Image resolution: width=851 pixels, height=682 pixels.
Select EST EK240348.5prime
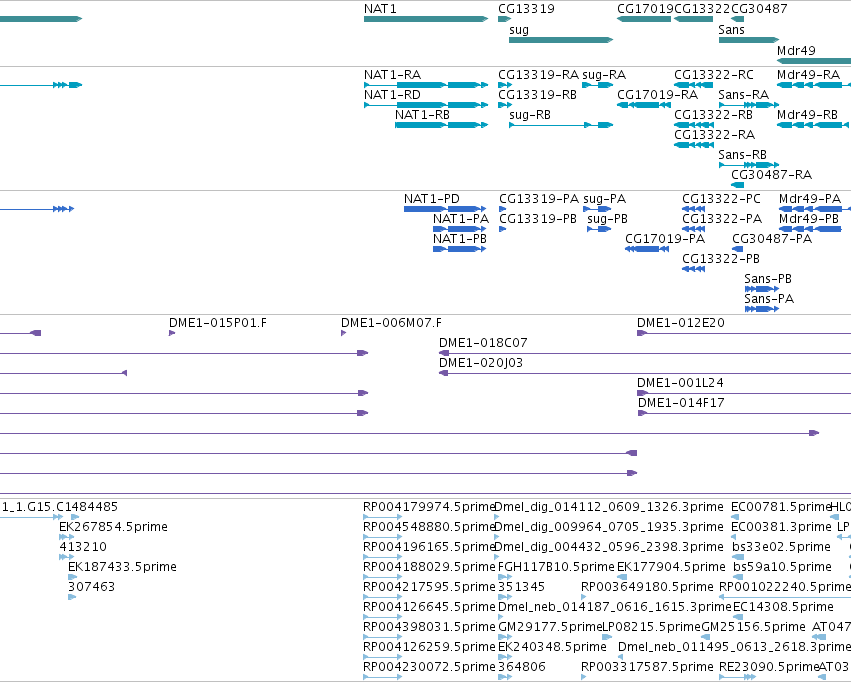pos(505,657)
